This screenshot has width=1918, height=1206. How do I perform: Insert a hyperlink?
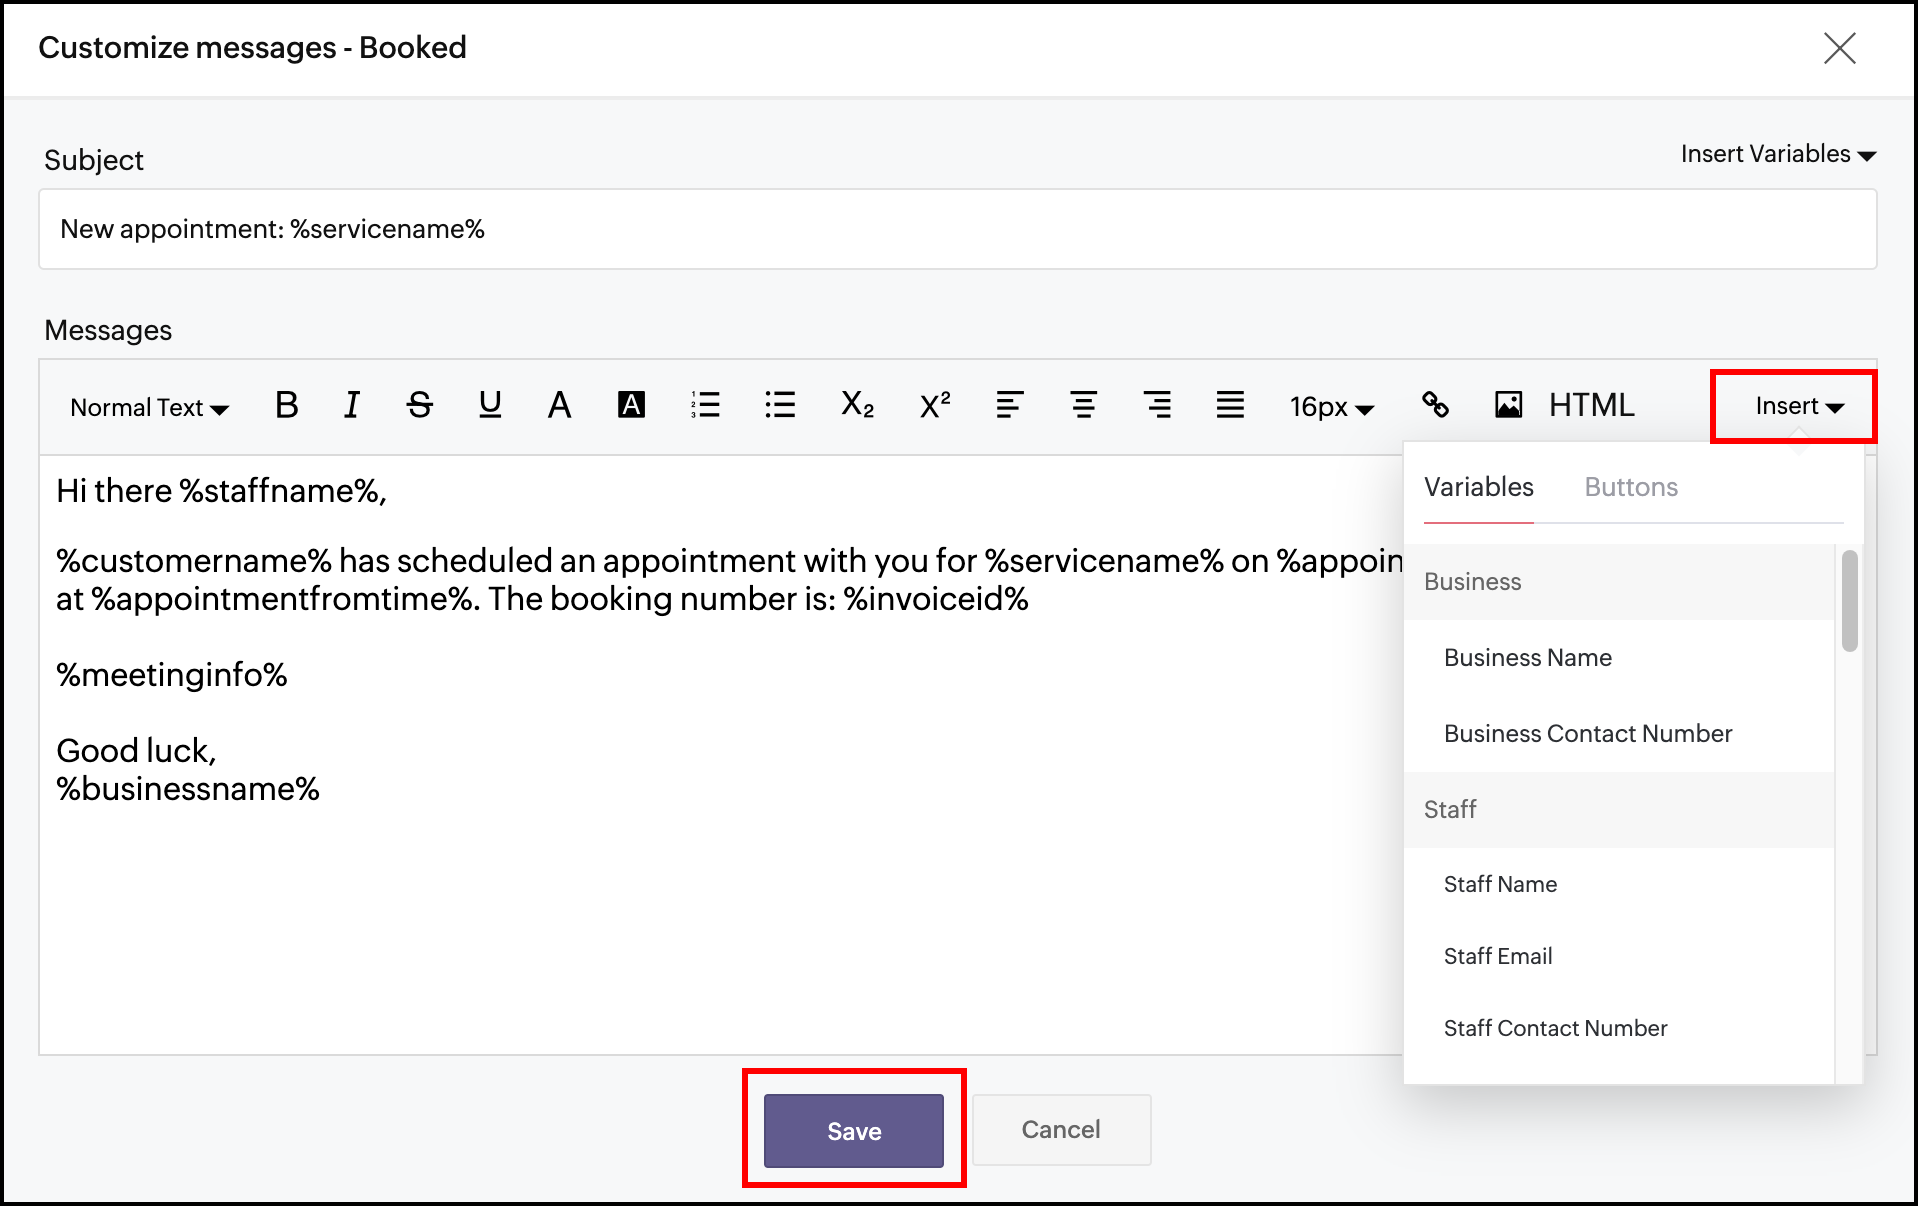coord(1435,405)
